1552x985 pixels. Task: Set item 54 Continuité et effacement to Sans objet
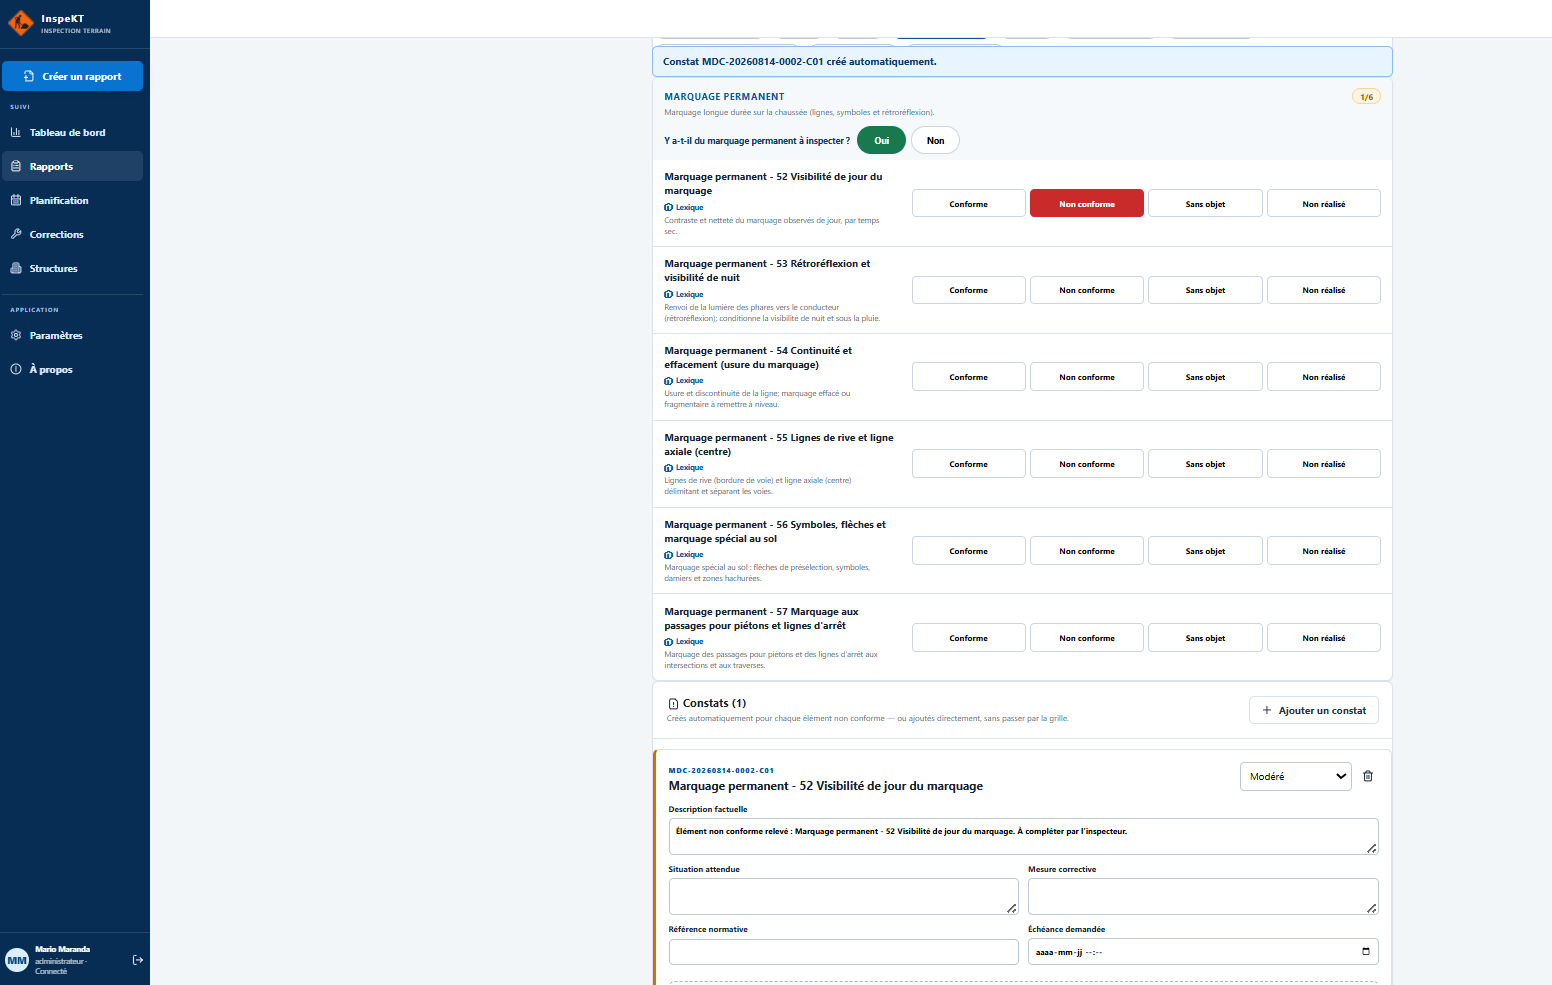coord(1205,377)
